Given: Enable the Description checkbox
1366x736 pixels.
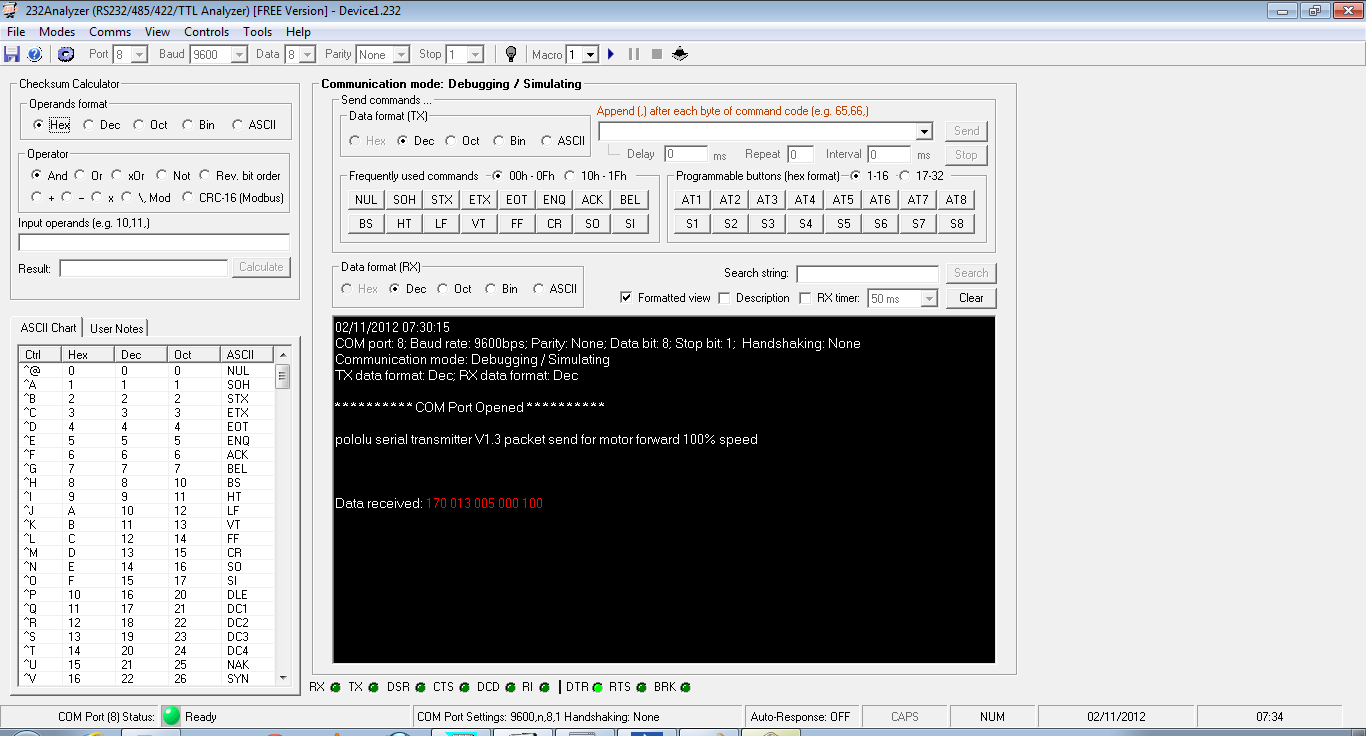Looking at the screenshot, I should tap(725, 298).
